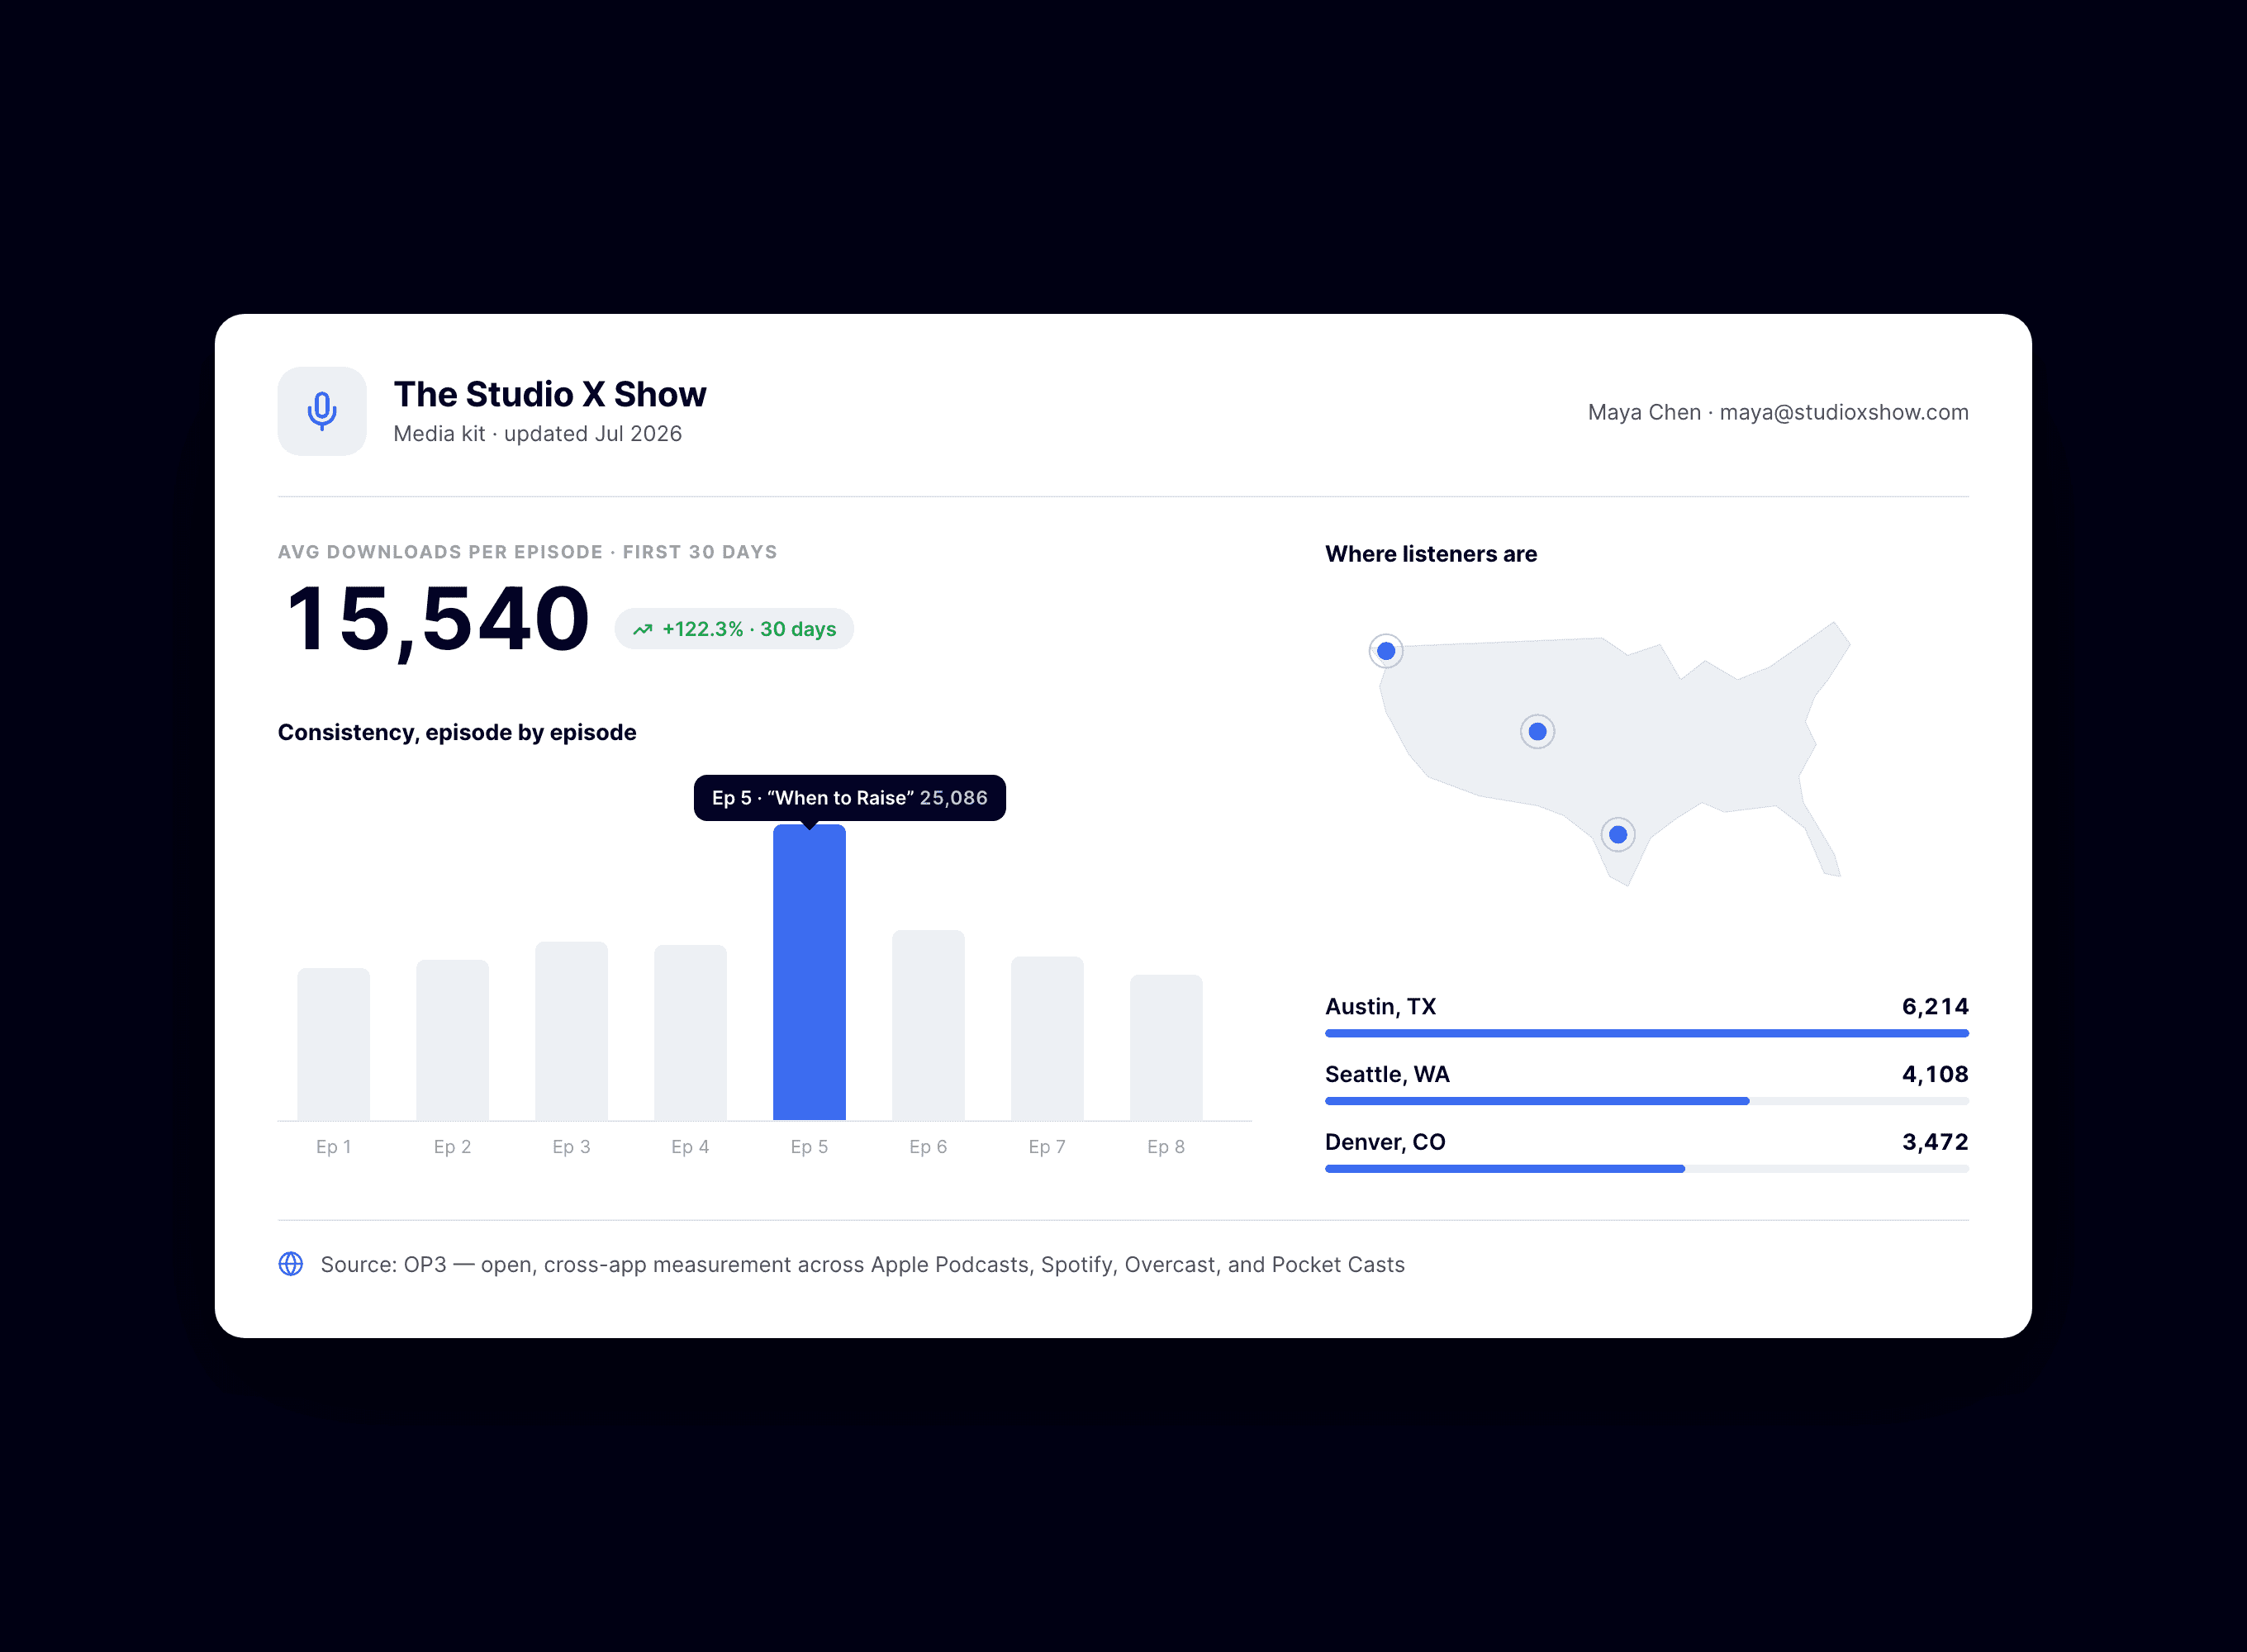Click the Austin, TX progress bar
2247x1652 pixels.
point(1647,1033)
